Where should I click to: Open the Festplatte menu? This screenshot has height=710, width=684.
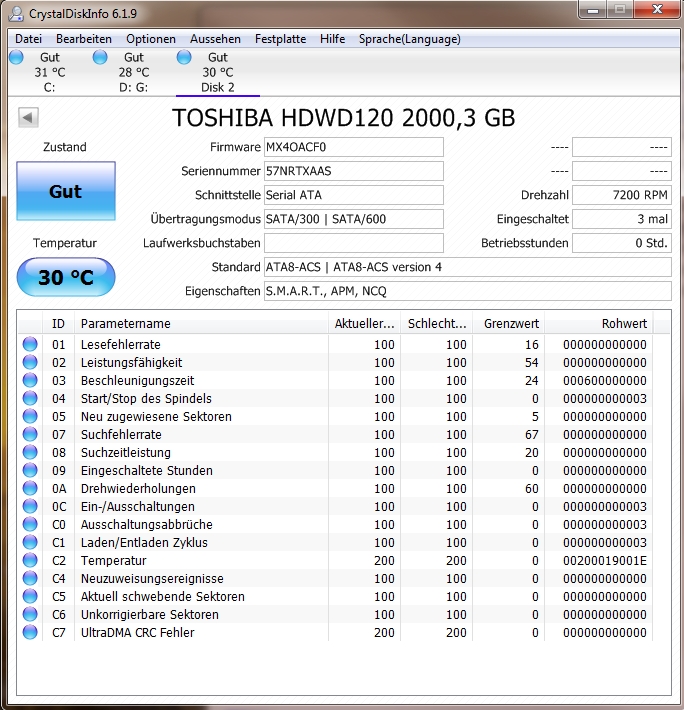280,39
